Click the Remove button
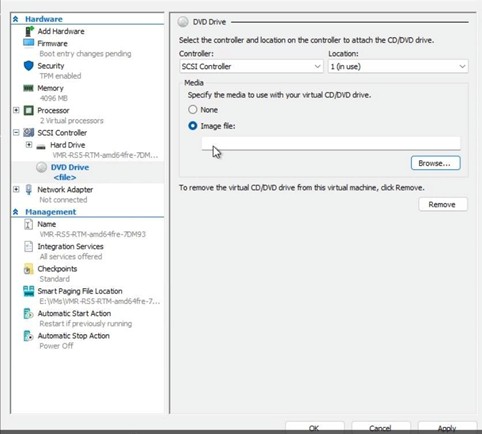Image resolution: width=482 pixels, height=434 pixels. point(442,204)
